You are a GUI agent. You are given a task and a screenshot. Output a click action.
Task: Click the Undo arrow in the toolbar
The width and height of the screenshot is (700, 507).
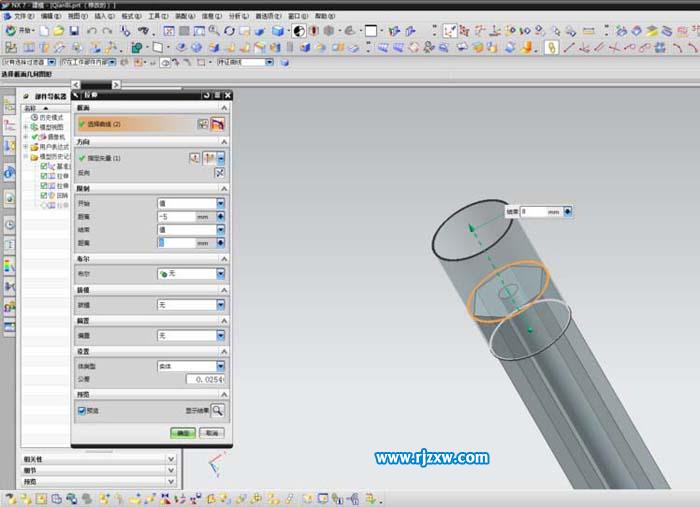[x=92, y=32]
